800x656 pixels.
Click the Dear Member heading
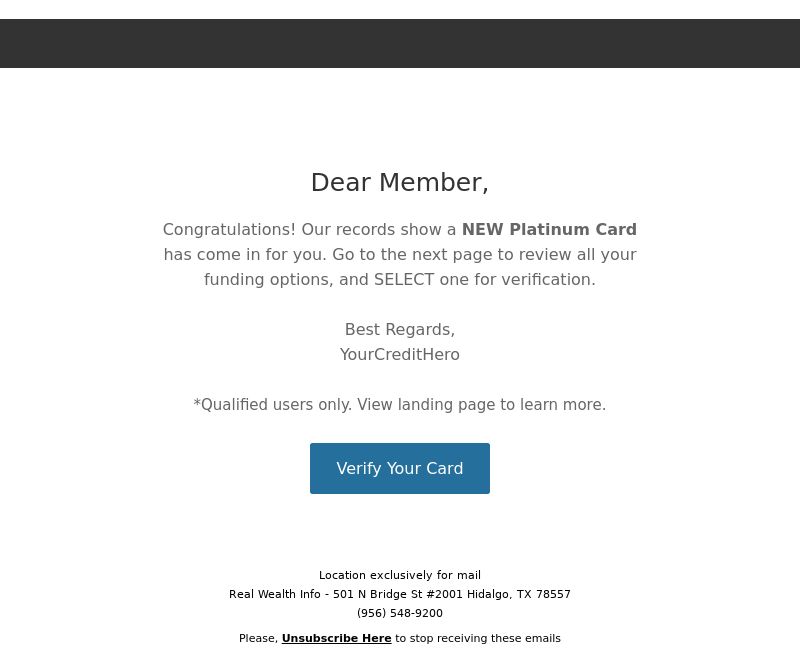click(400, 182)
